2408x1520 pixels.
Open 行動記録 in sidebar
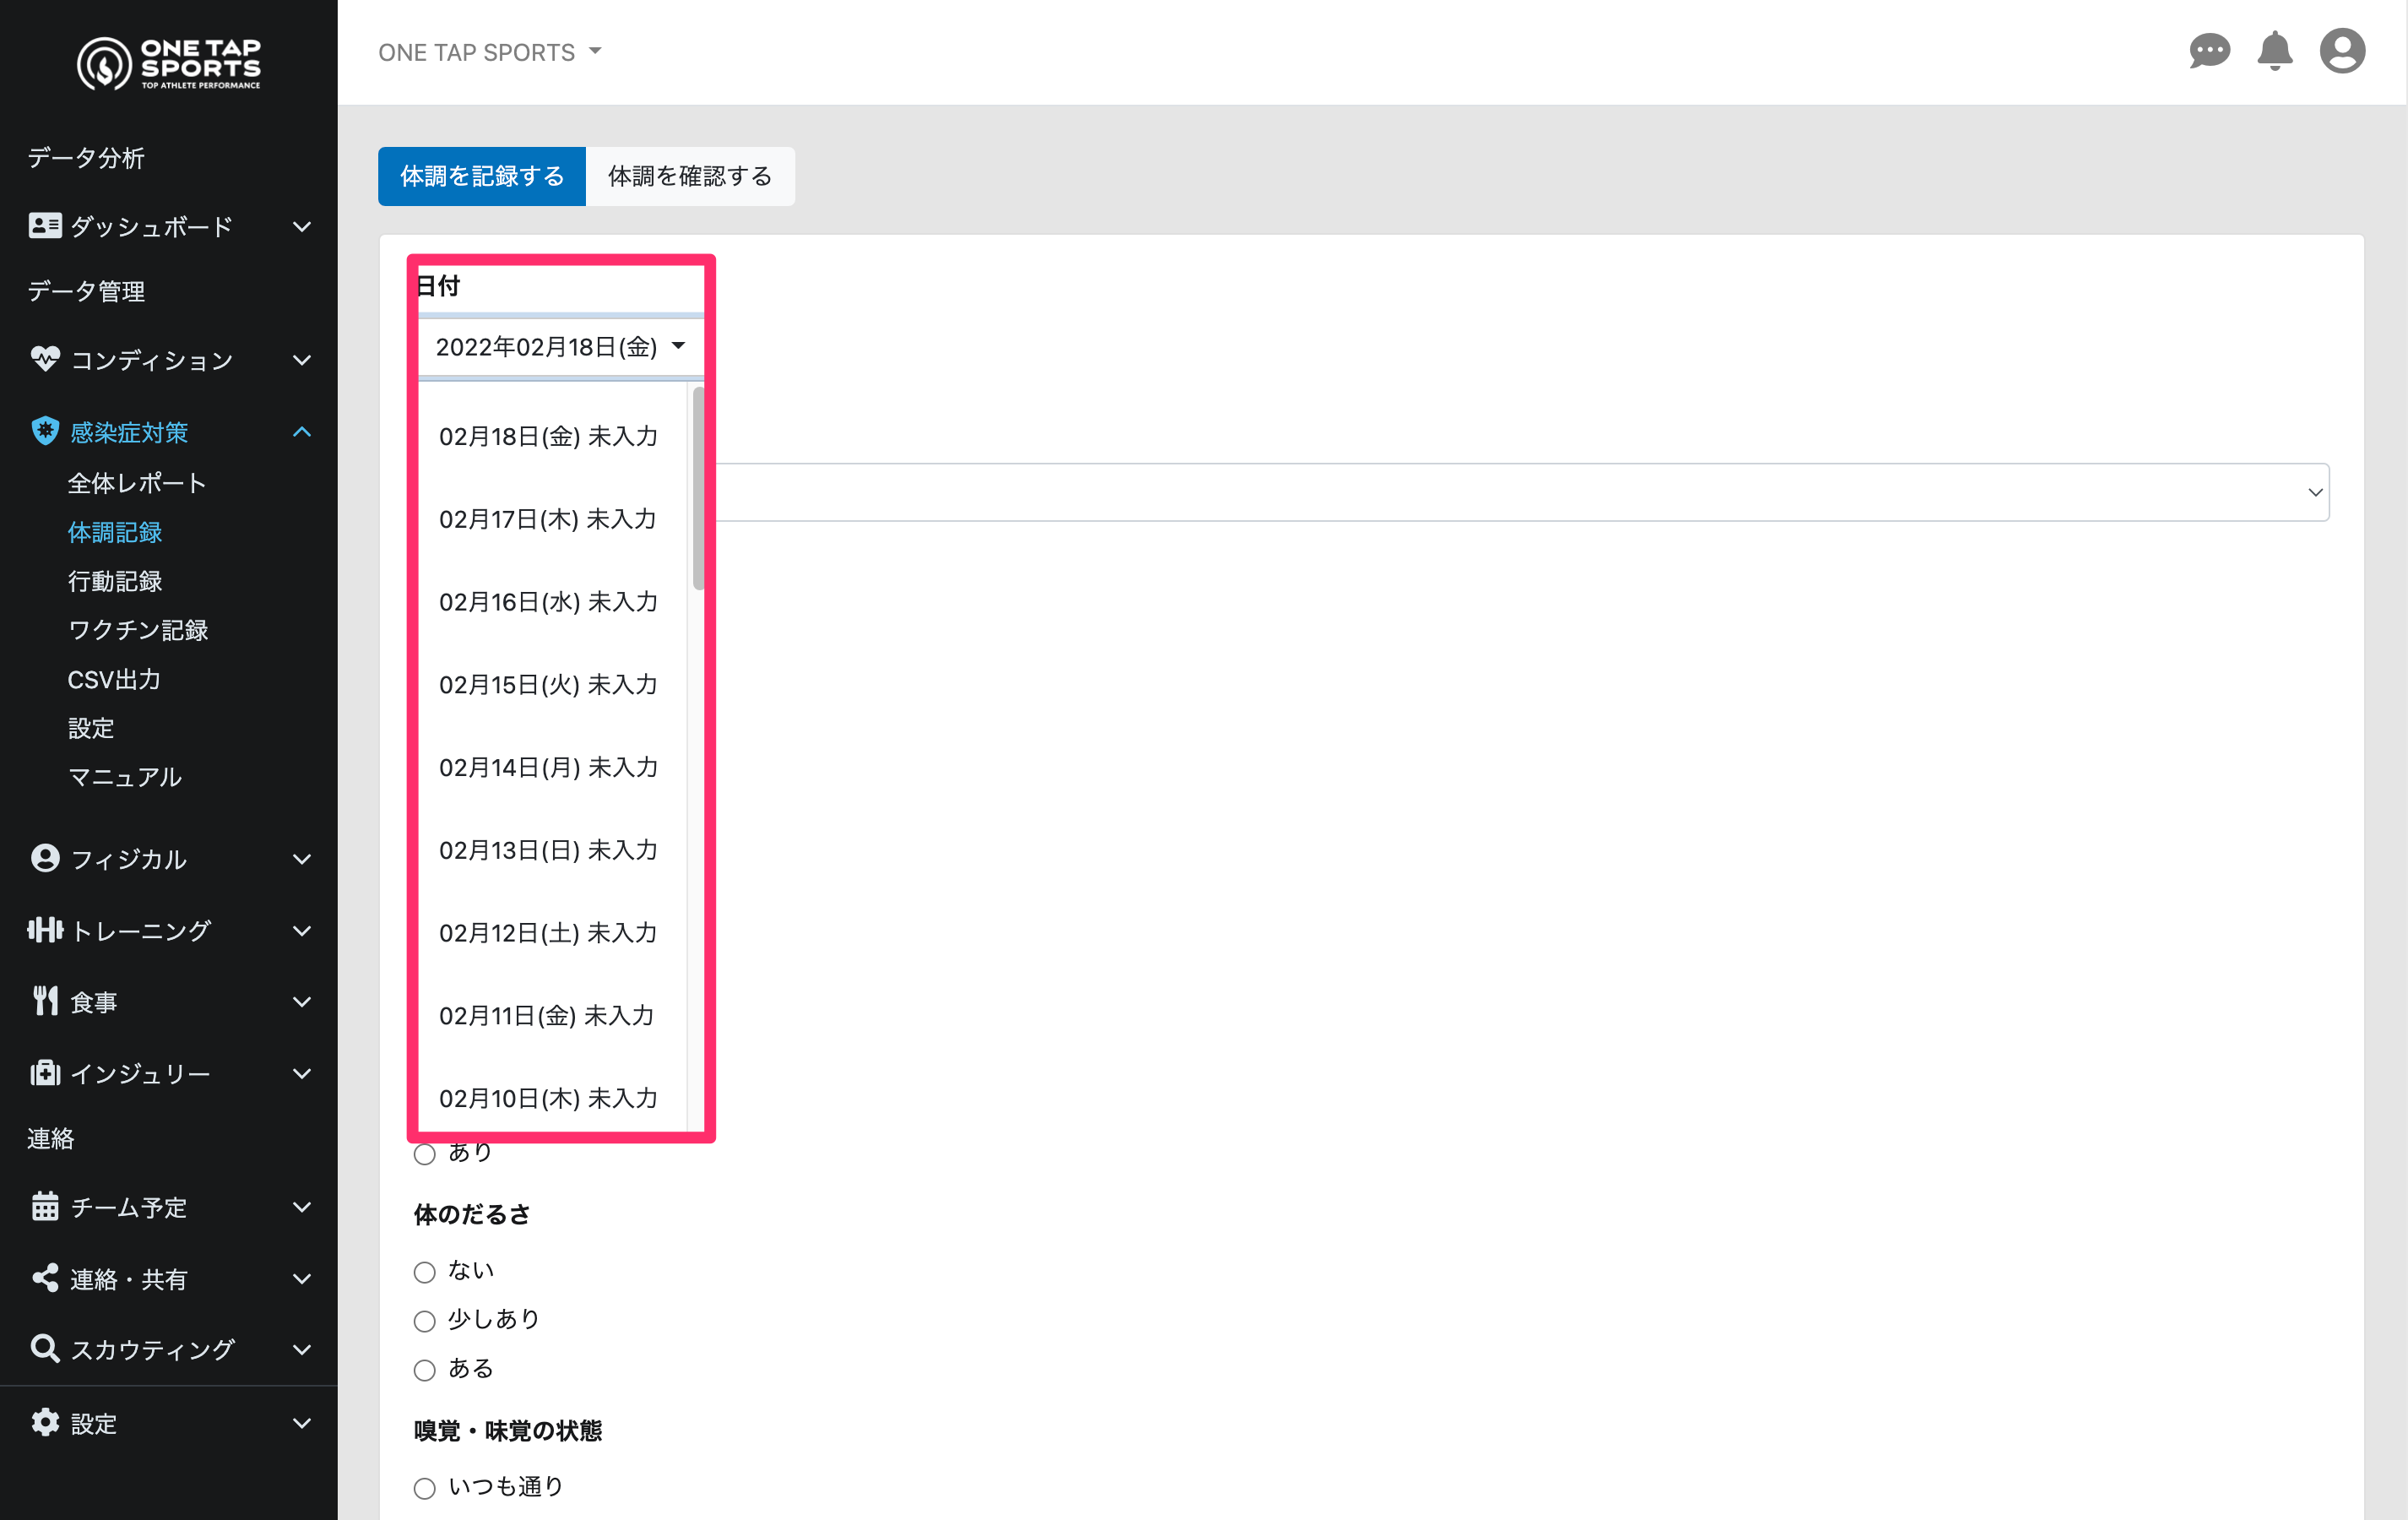pyautogui.click(x=115, y=581)
